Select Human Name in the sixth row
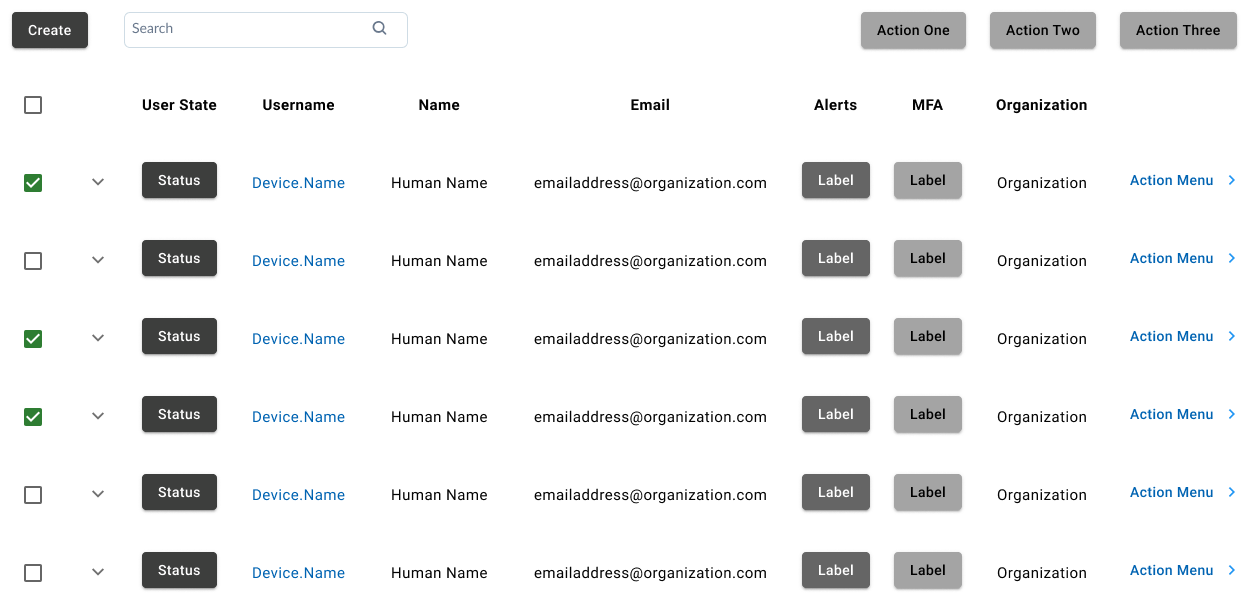The height and width of the screenshot is (606, 1258). (439, 573)
